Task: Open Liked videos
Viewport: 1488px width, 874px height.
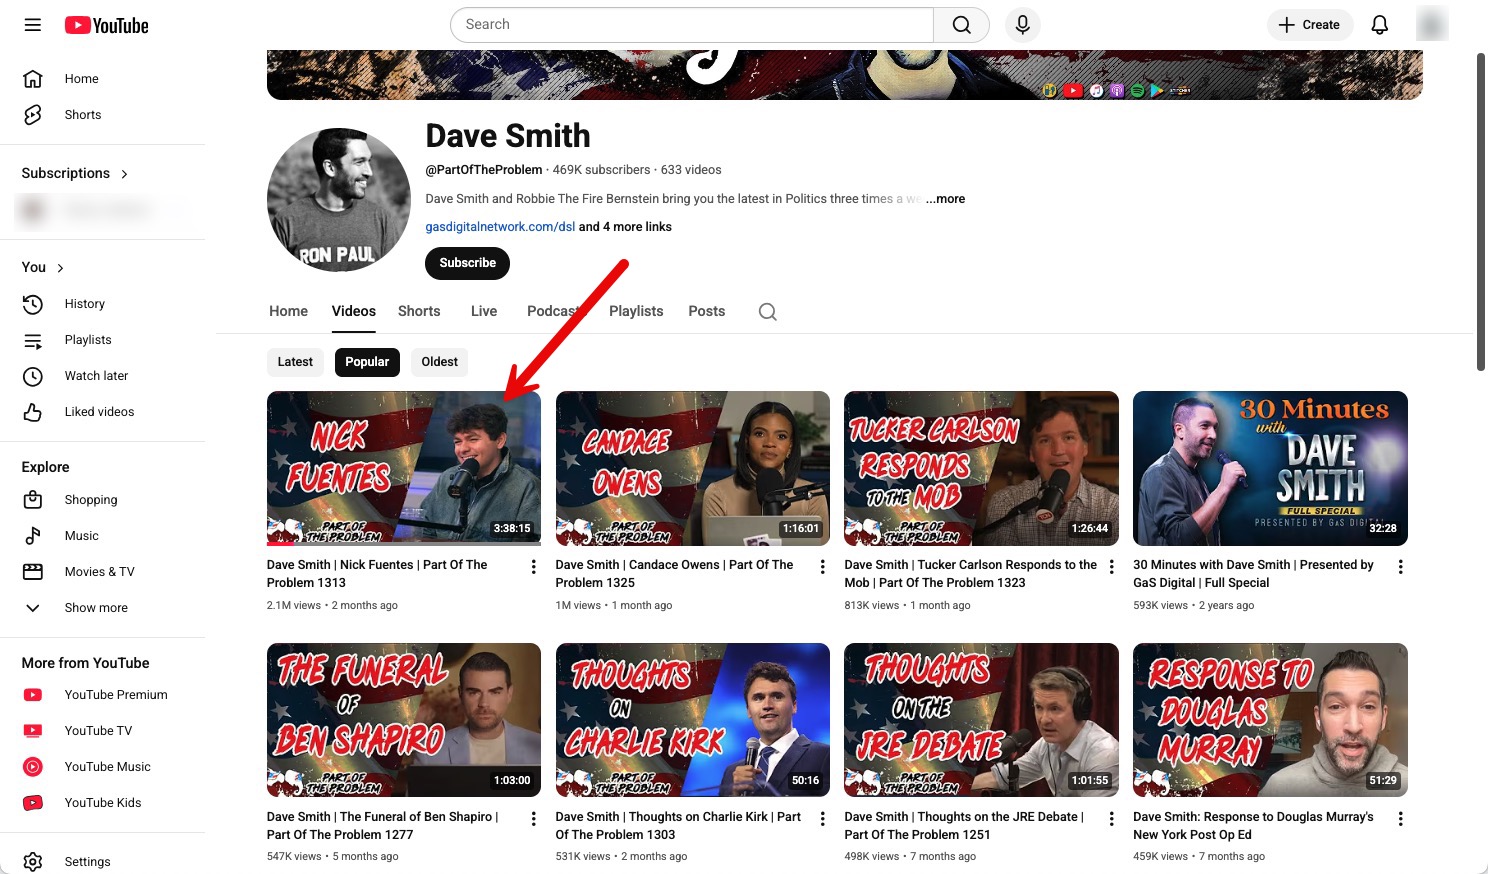Action: coord(99,411)
